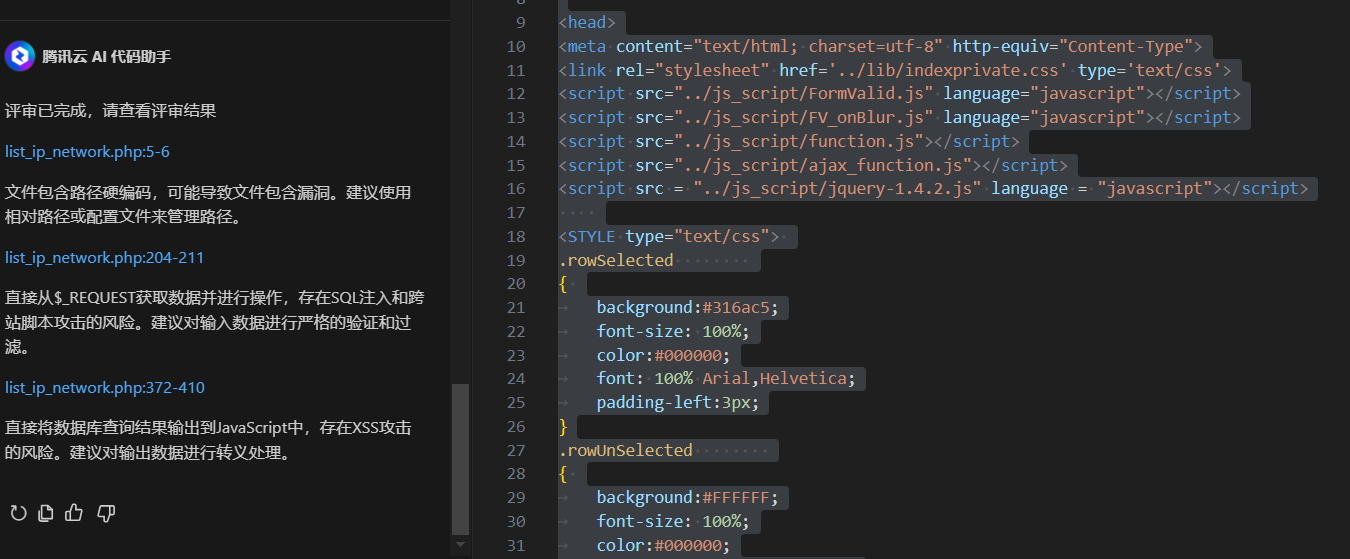Click 'color:#000000;' on line 31
Screen dimensions: 1350x559
[664, 545]
